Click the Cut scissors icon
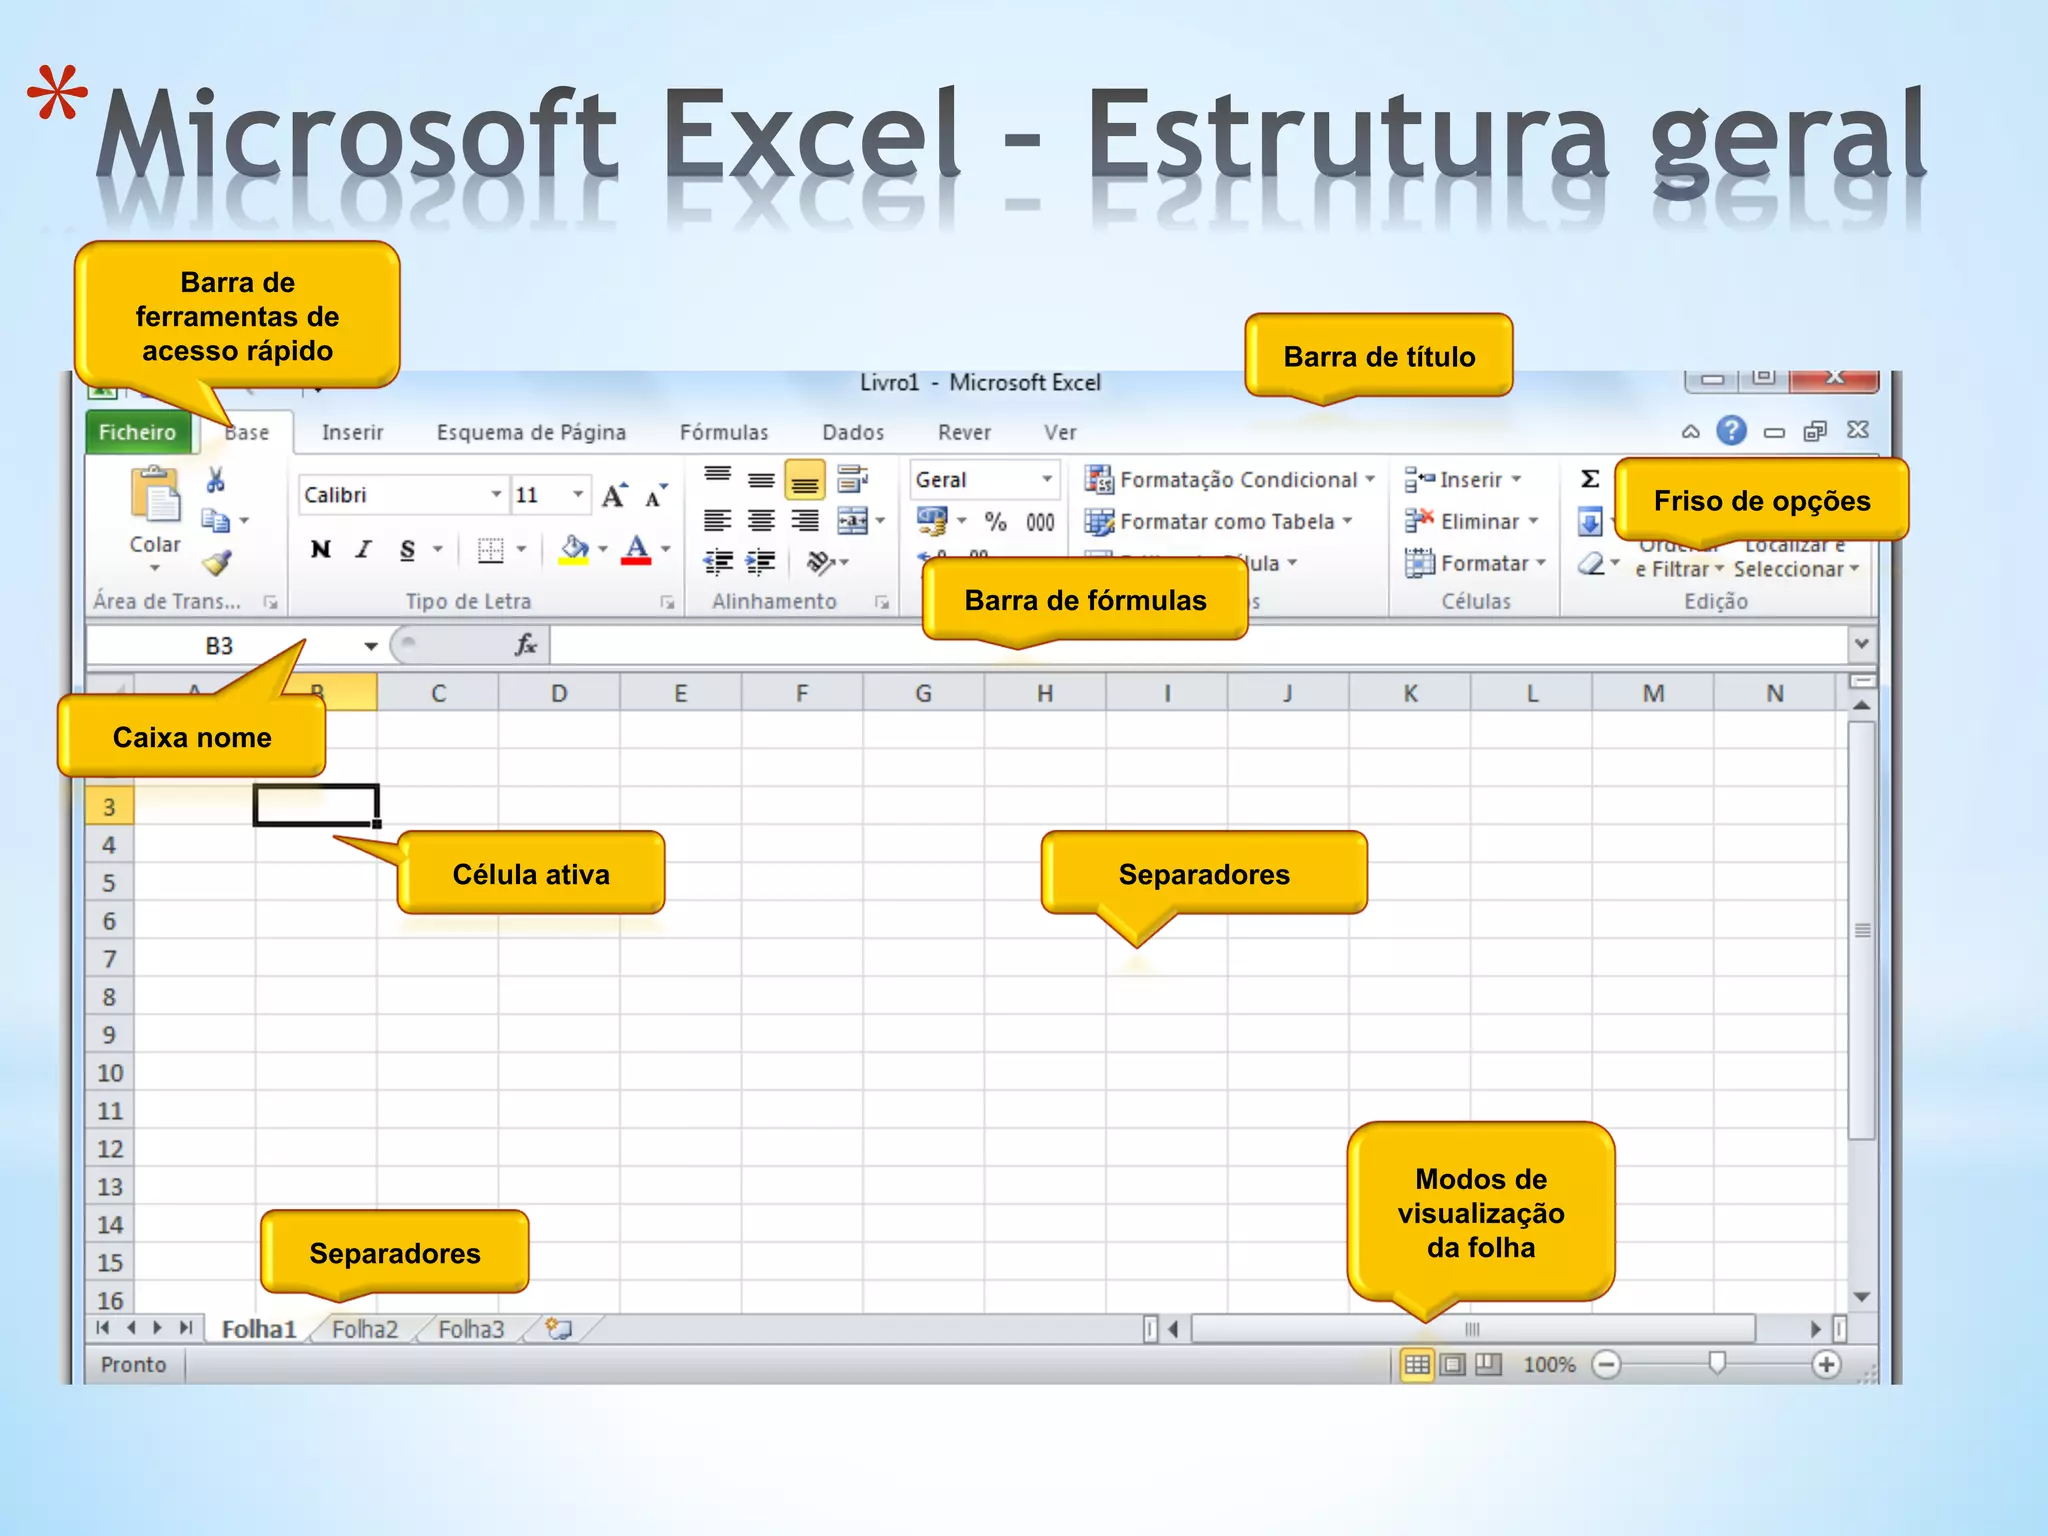The width and height of the screenshot is (2048, 1536). pyautogui.click(x=215, y=481)
